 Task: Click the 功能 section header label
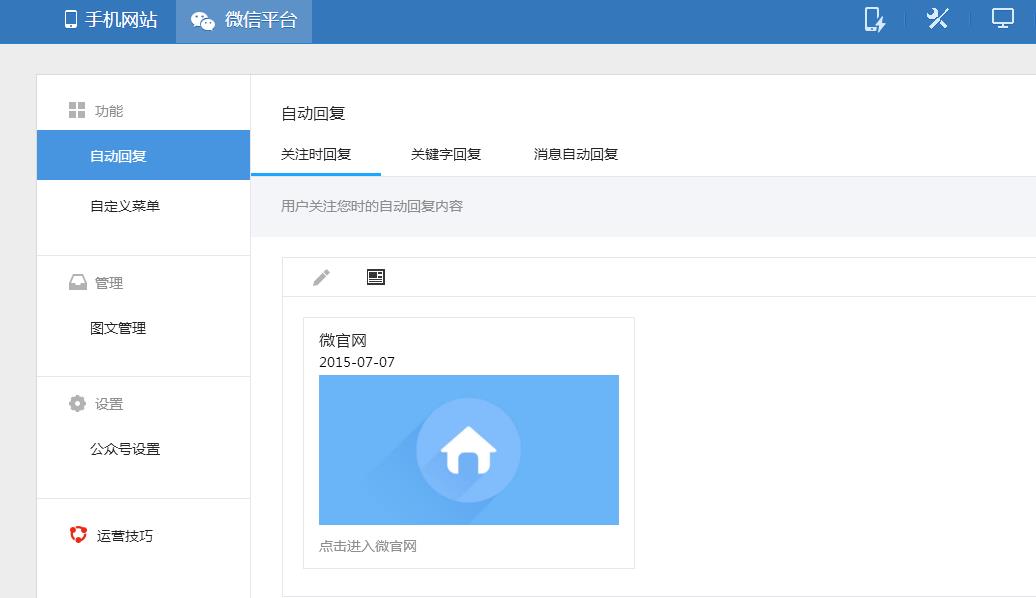coord(109,111)
